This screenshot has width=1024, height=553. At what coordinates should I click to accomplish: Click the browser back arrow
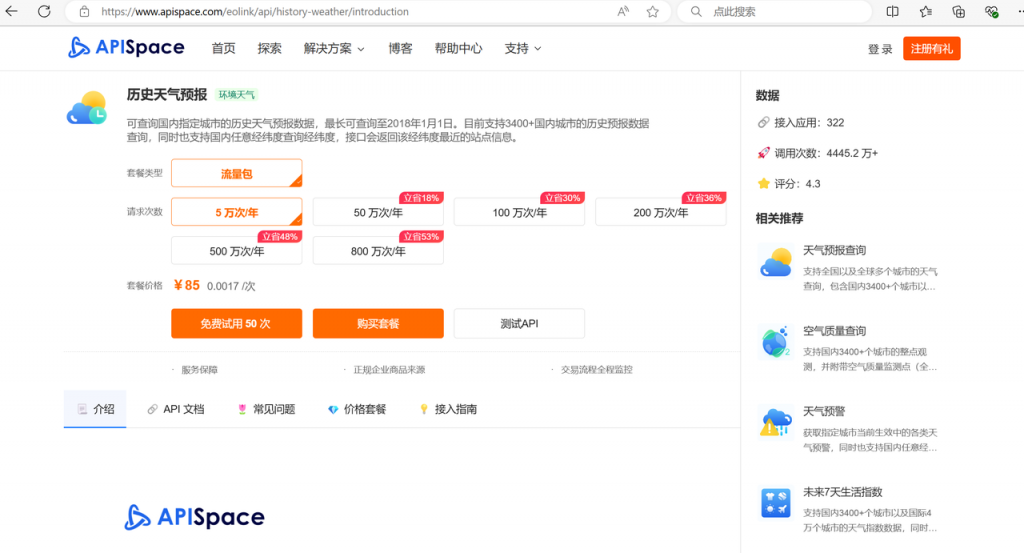coord(13,12)
